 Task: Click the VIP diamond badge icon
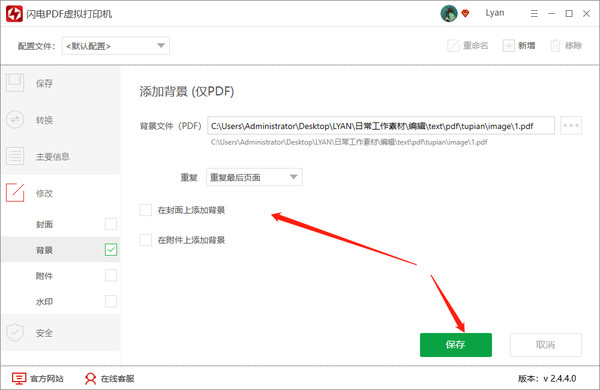pos(465,14)
